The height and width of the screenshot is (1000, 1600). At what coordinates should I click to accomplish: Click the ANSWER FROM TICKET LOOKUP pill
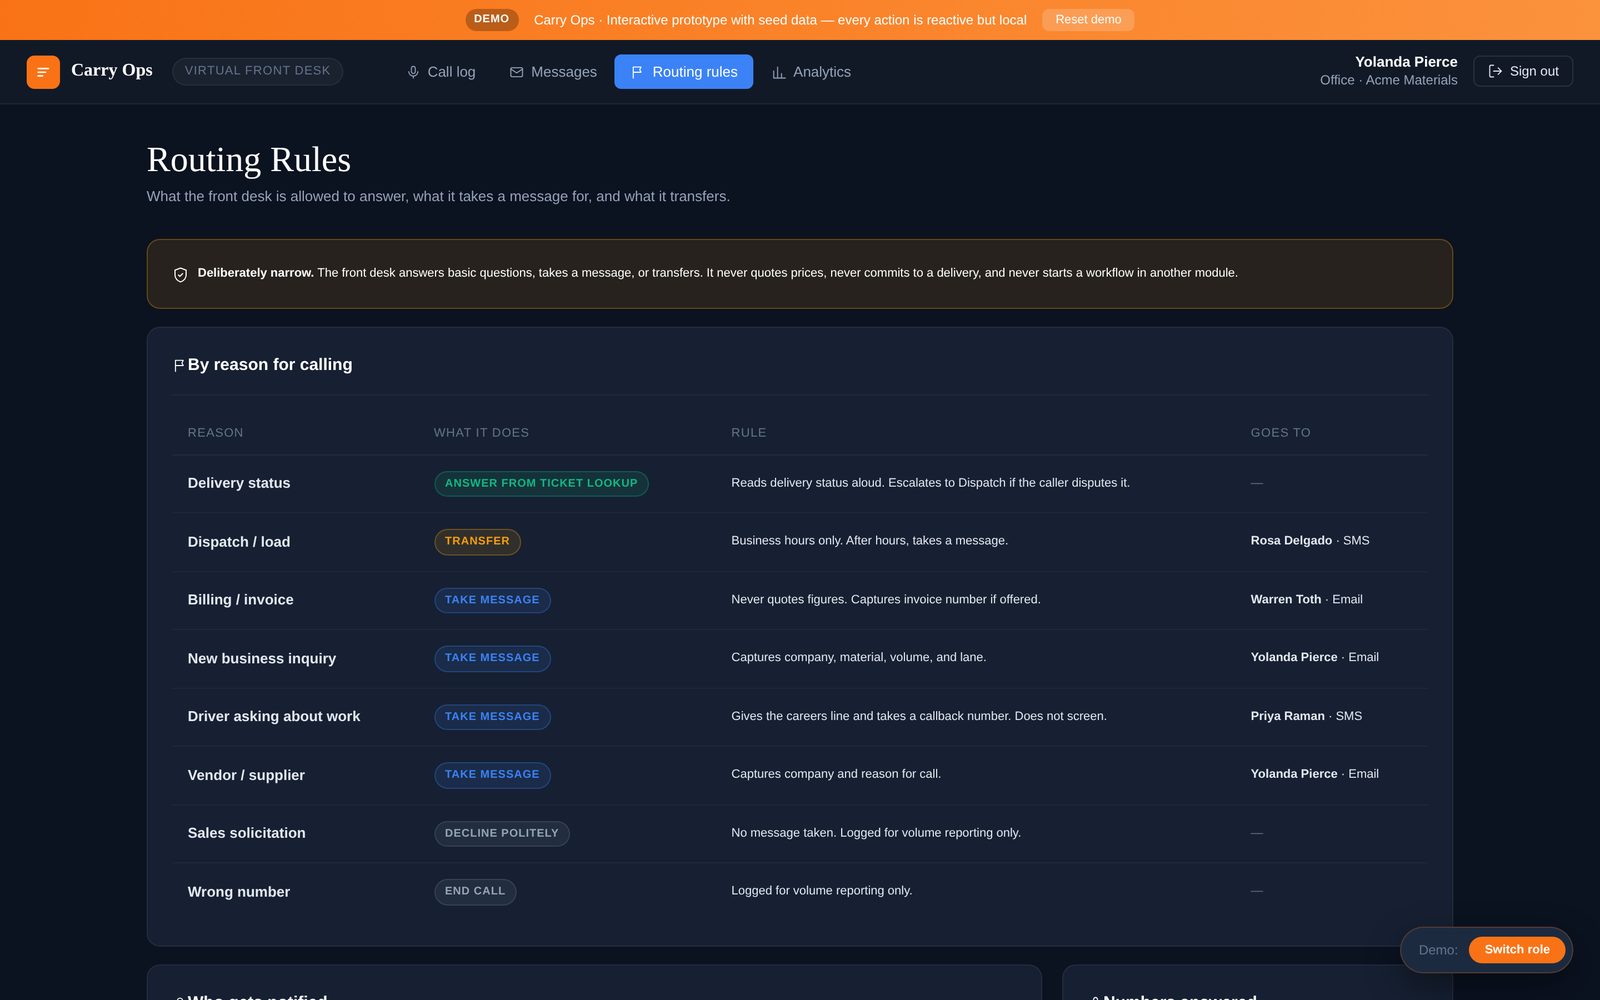click(541, 483)
